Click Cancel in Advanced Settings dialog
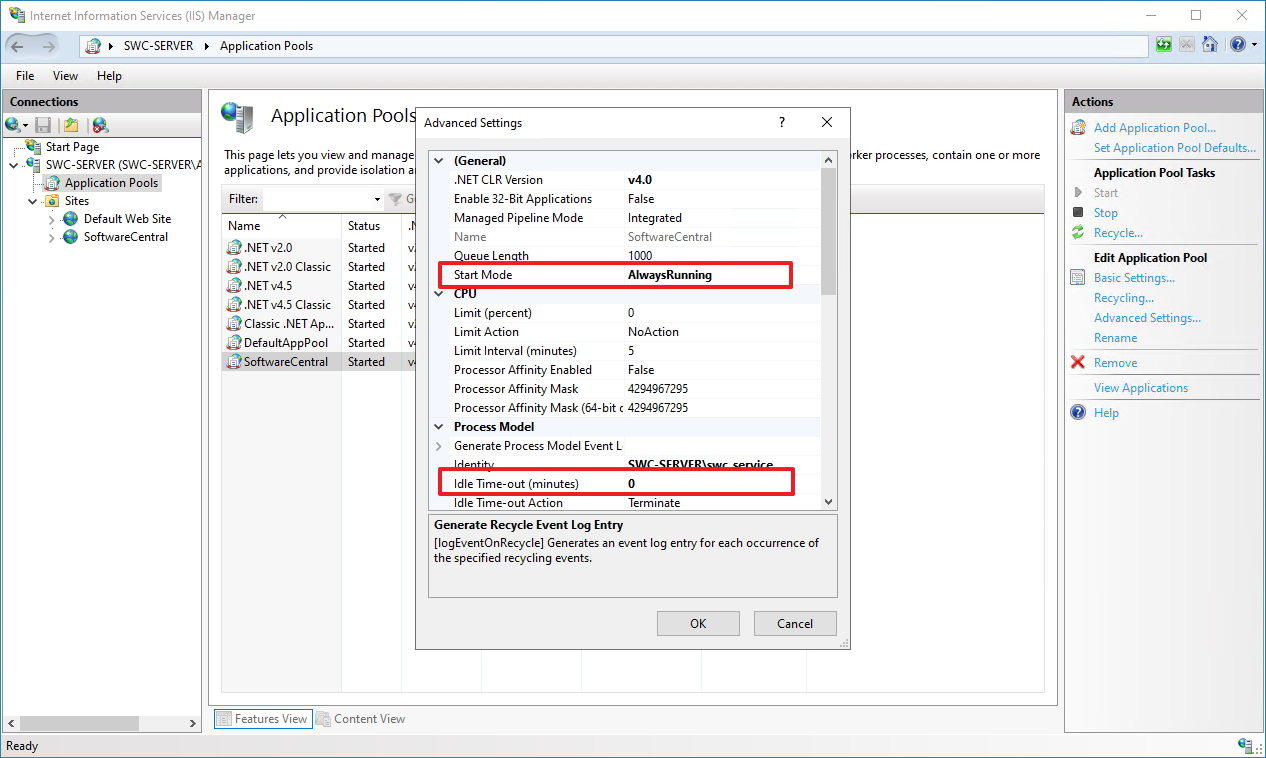 (x=795, y=623)
